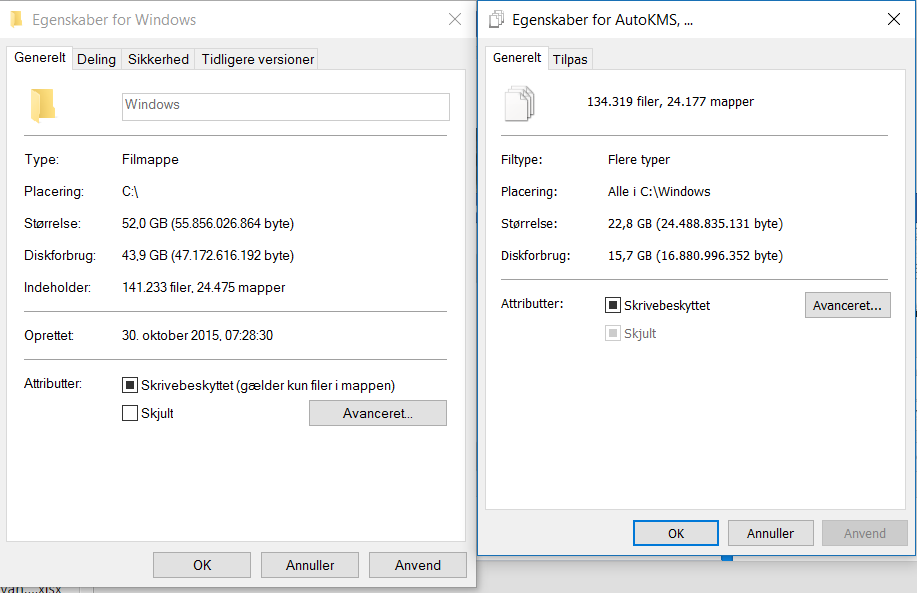
Task: Select the Generelt tab in AutoKMS dialog
Action: coord(517,58)
